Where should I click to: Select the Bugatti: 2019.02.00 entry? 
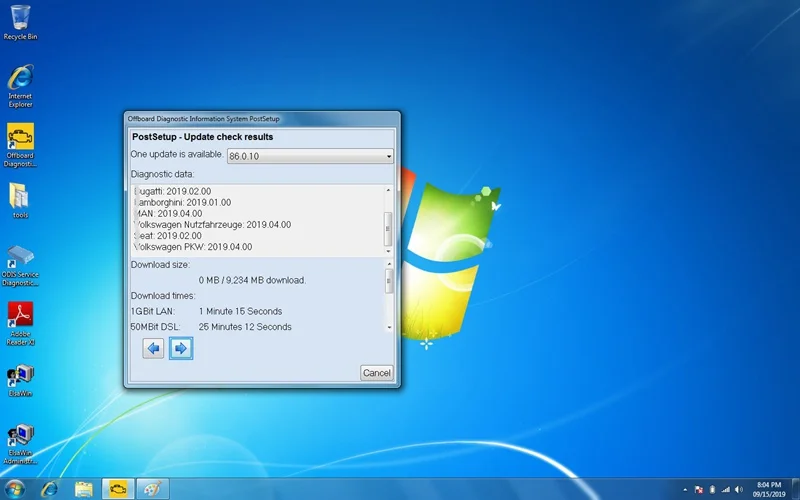tap(172, 191)
